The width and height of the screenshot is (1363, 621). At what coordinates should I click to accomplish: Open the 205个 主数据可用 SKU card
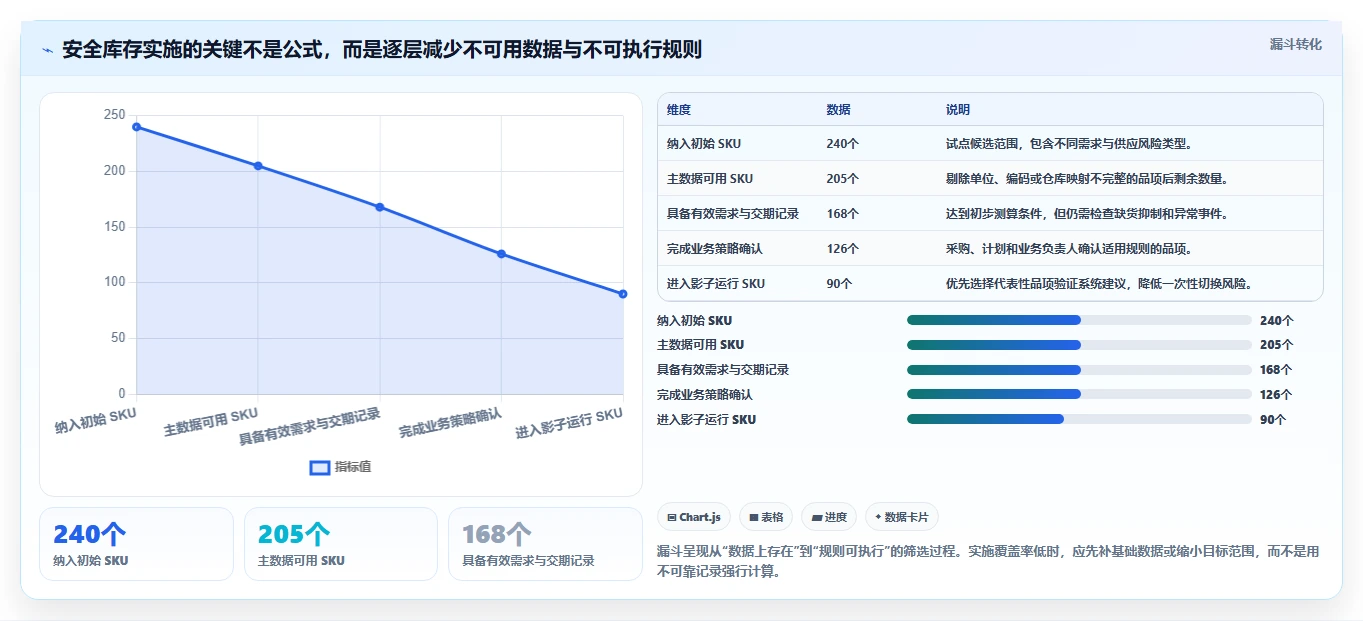tap(341, 544)
